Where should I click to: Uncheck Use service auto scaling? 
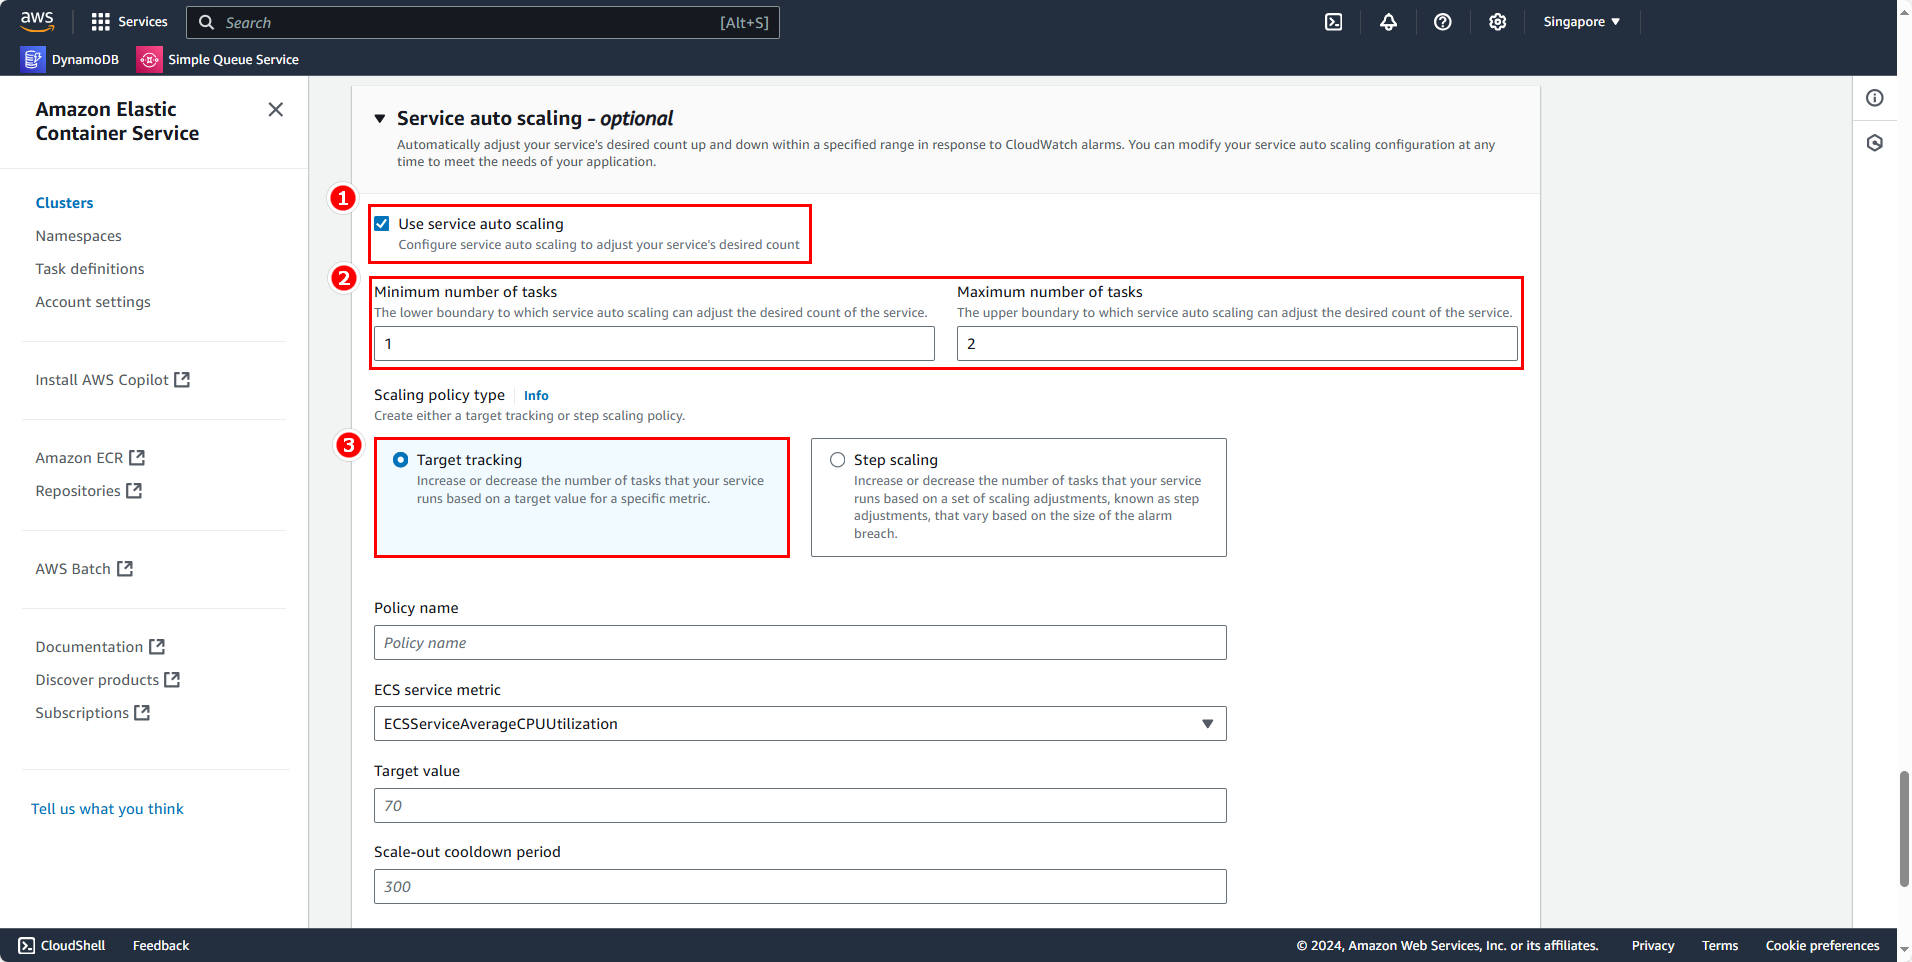pos(382,224)
